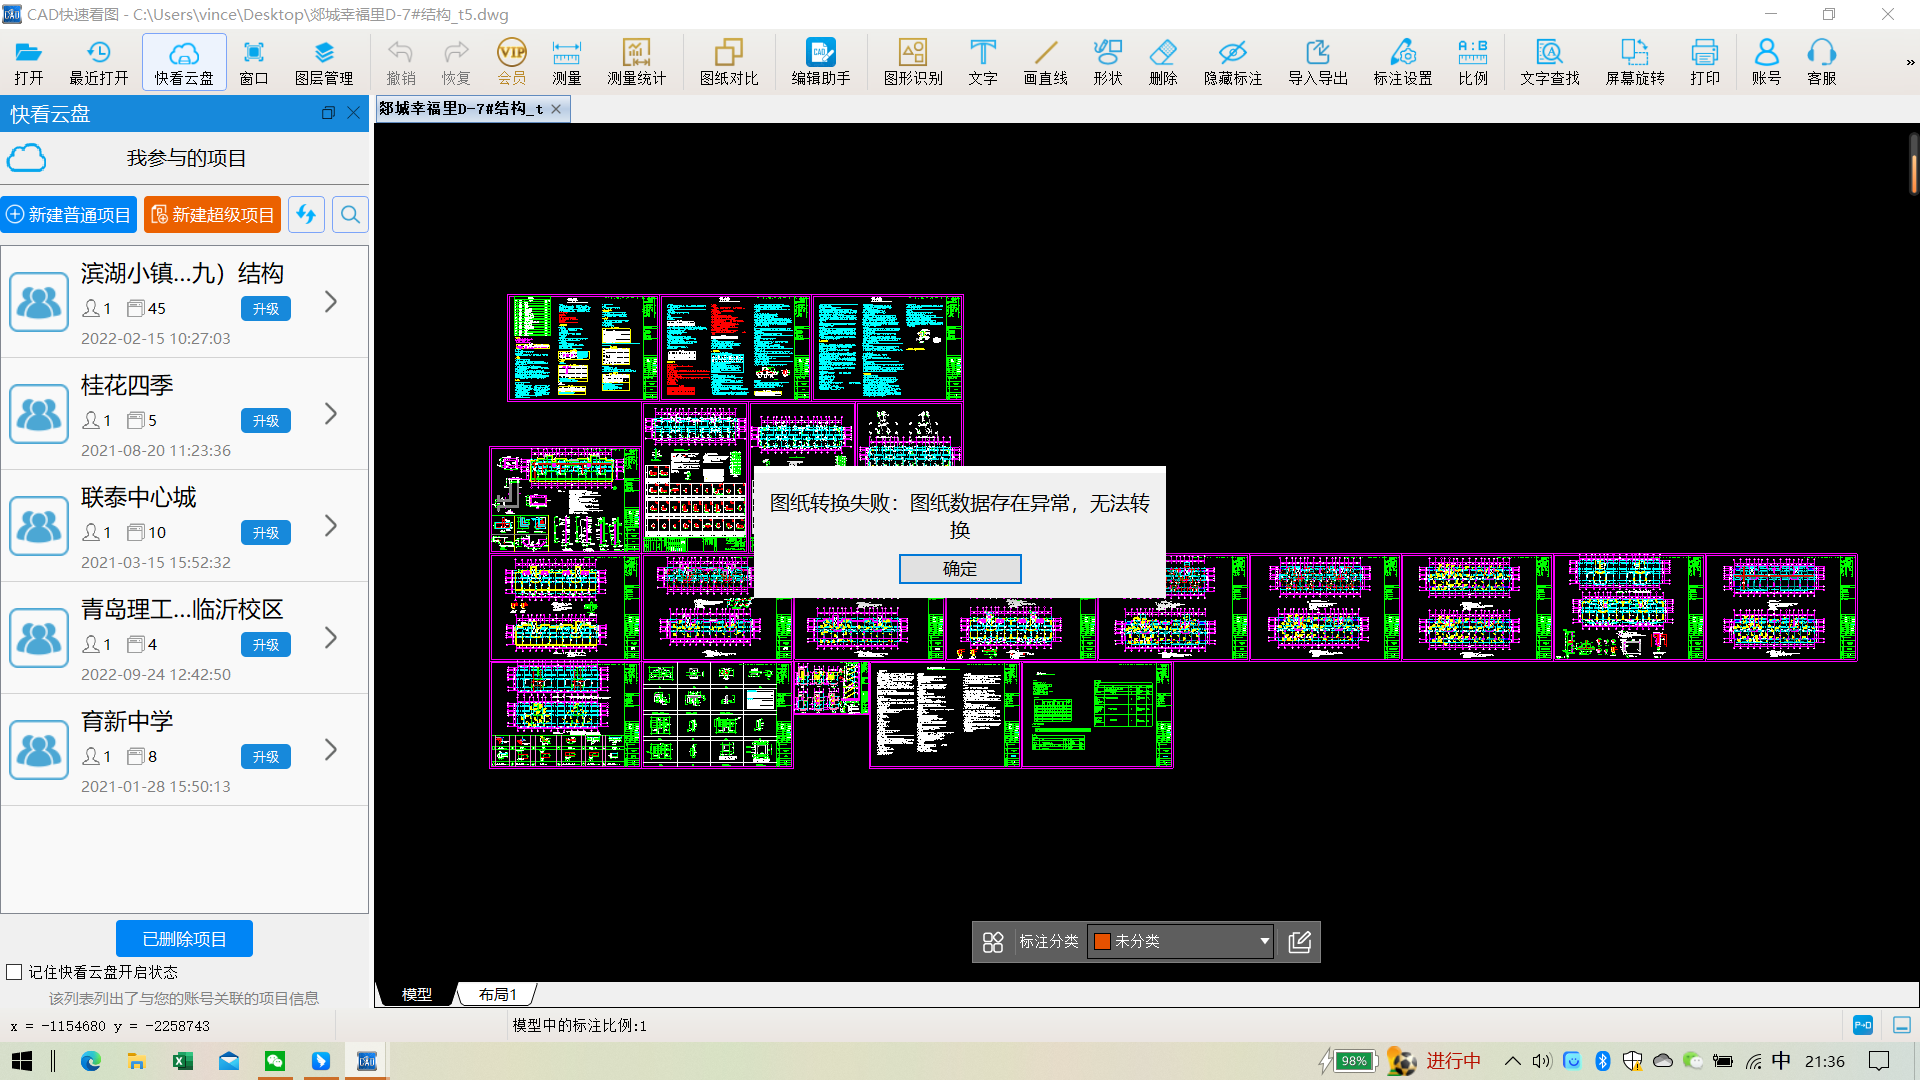Close the 快看云盘 panel
The height and width of the screenshot is (1080, 1920).
click(353, 113)
